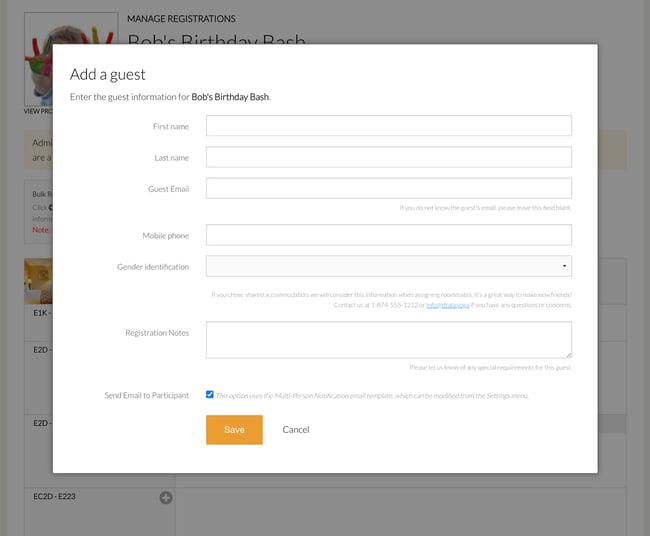
Task: Click the dropdown arrow in Gender identification
Action: pyautogui.click(x=564, y=266)
